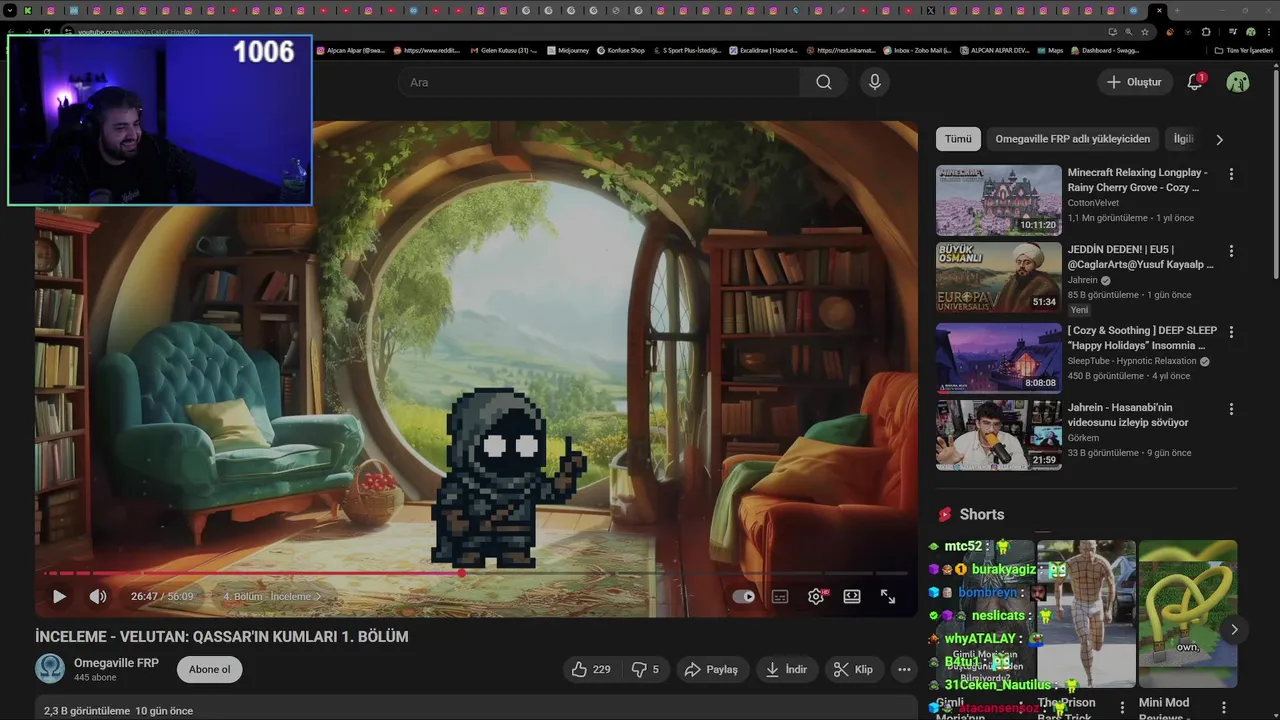Open the Inbox - Zoho Mail bookmark

tap(917, 50)
